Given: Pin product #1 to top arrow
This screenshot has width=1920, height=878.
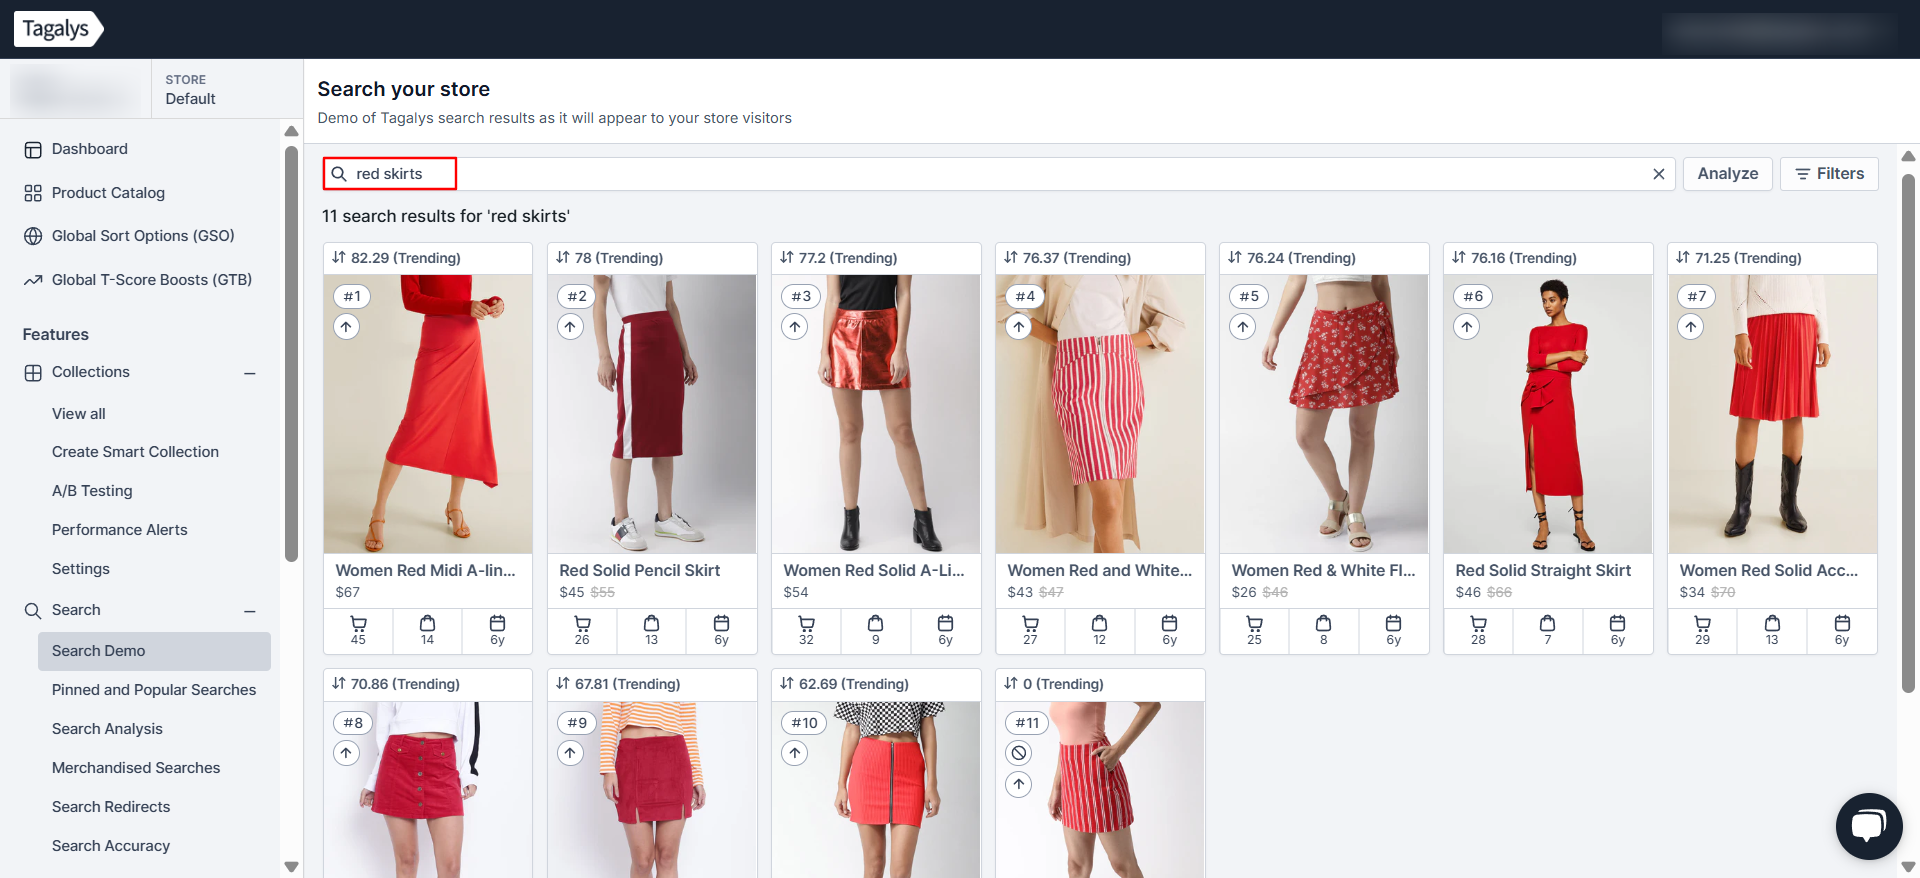Looking at the screenshot, I should point(346,327).
